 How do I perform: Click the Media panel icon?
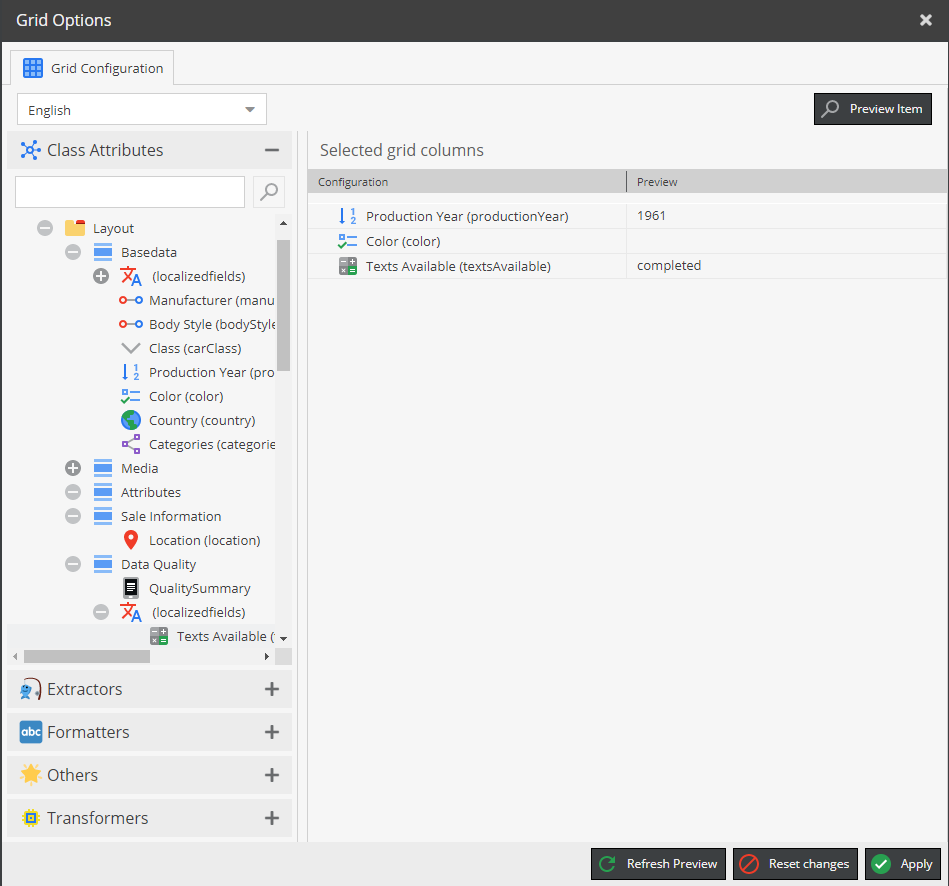[x=103, y=468]
